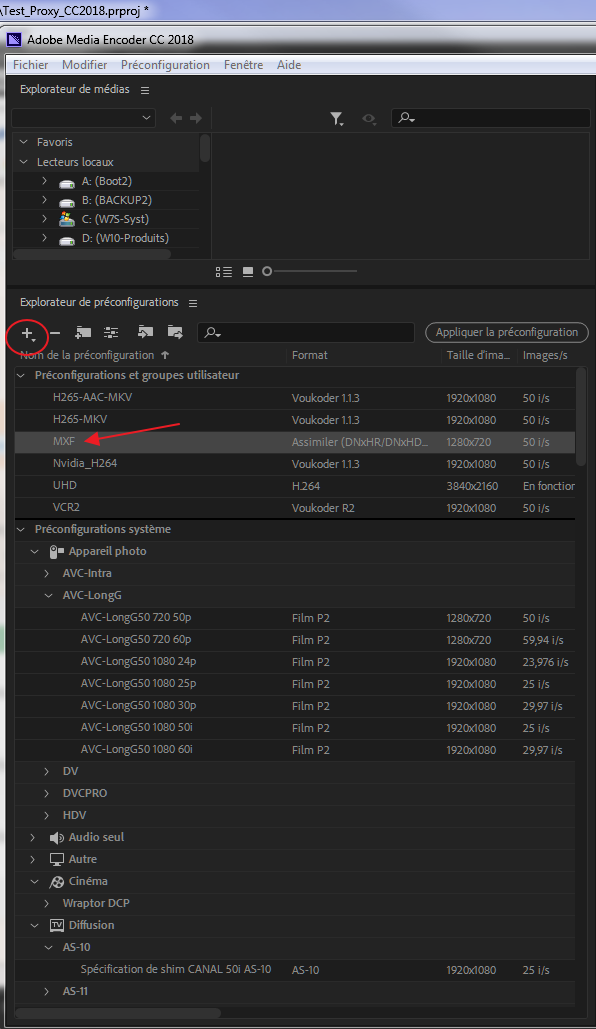The image size is (596, 1029).
Task: Sort by the Taille d'image column header
Action: pyautogui.click(x=479, y=355)
